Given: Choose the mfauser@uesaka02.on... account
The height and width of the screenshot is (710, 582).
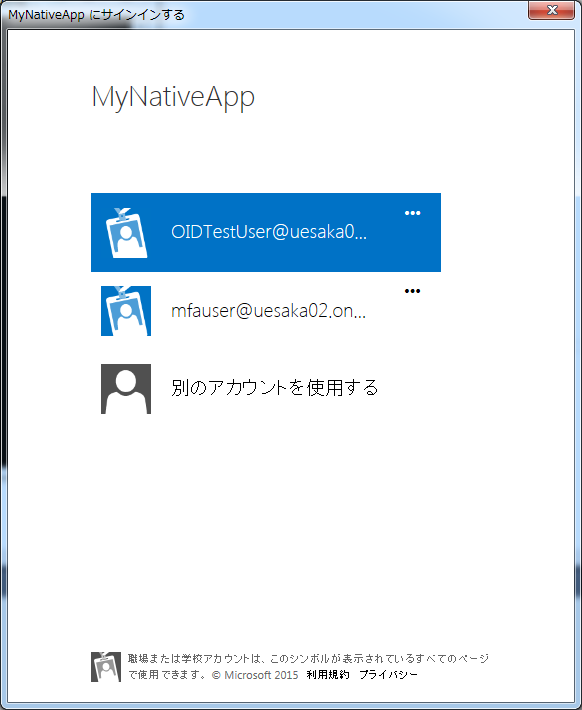Looking at the screenshot, I should click(x=268, y=311).
